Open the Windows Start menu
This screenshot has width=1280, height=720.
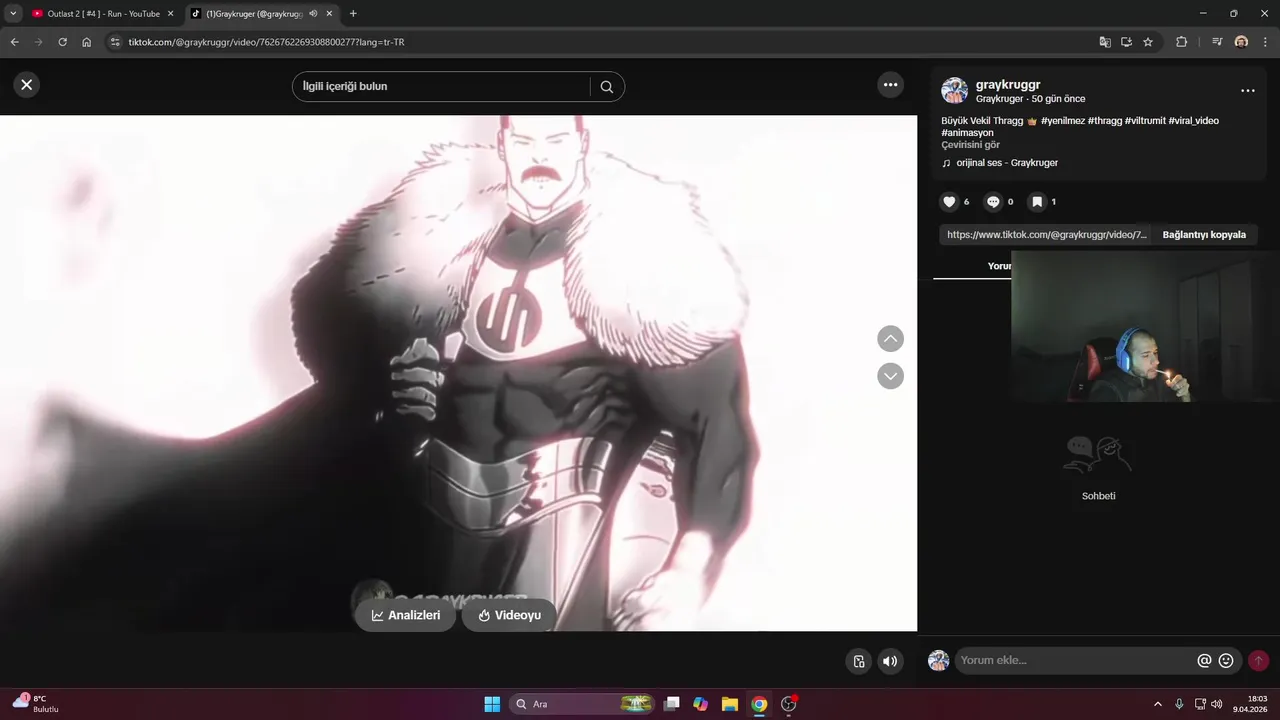[492, 704]
